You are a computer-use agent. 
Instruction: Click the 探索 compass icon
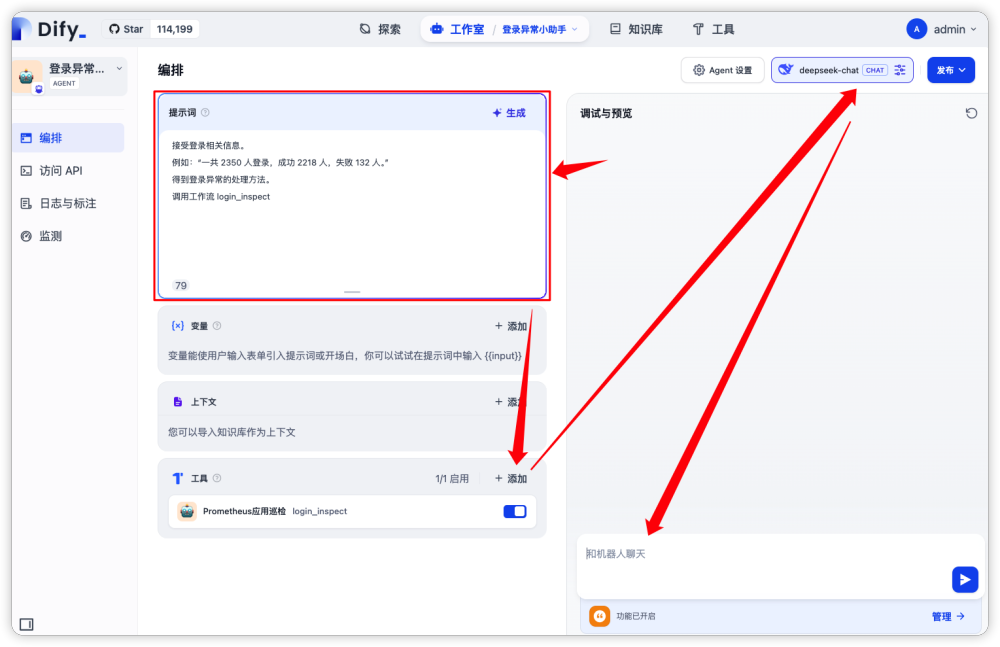(365, 29)
